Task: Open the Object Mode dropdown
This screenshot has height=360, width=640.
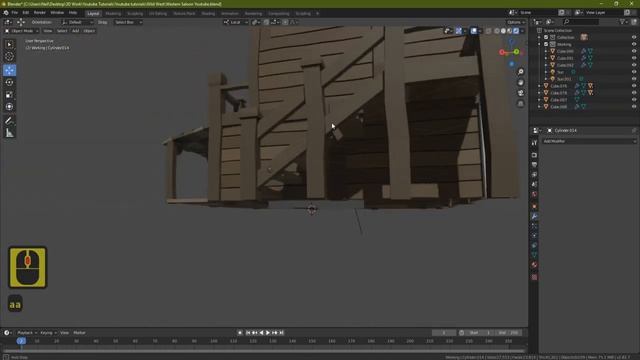Action: (x=22, y=31)
